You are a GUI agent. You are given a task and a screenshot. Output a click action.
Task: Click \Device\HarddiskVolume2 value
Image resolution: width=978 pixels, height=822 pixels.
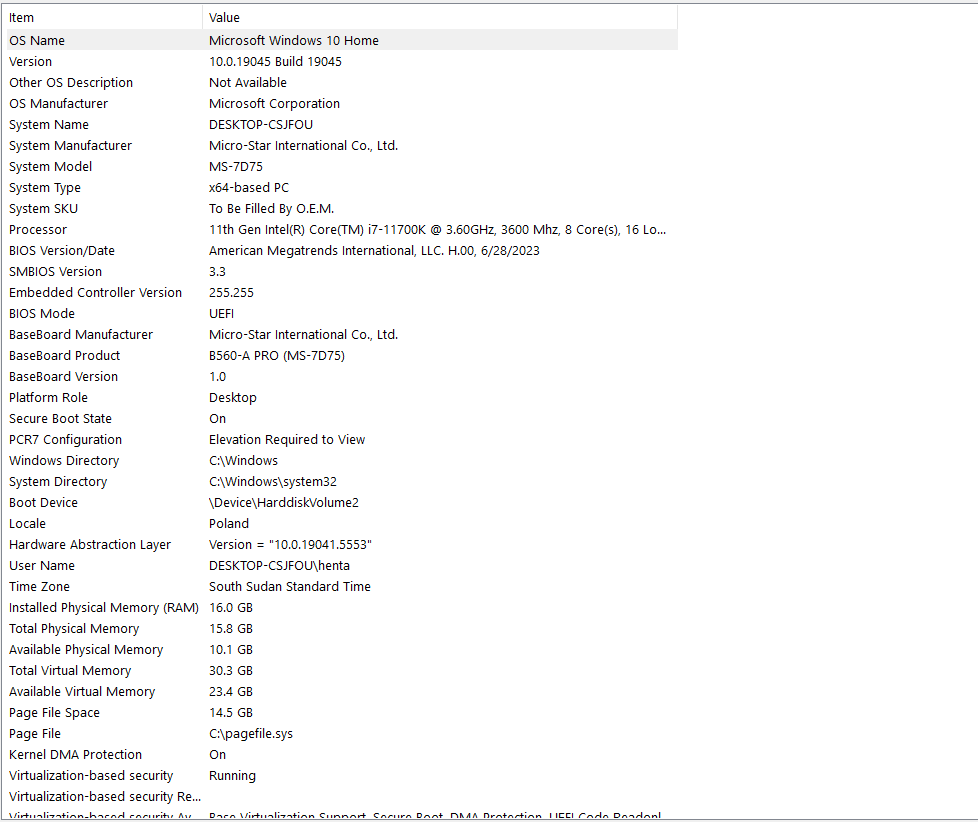coord(284,503)
